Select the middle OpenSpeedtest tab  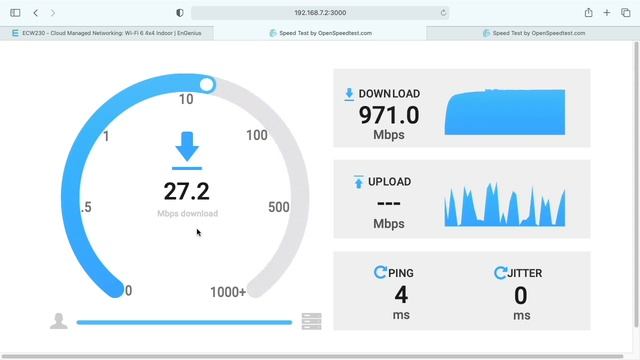tap(320, 33)
